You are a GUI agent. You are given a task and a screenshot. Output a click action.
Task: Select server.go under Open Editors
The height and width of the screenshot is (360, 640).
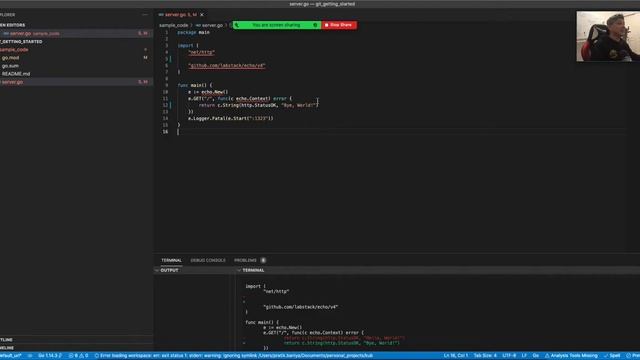tap(76, 33)
